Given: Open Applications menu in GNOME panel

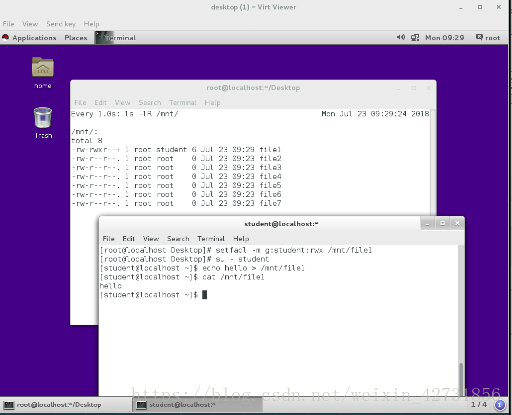Looking at the screenshot, I should coord(34,38).
